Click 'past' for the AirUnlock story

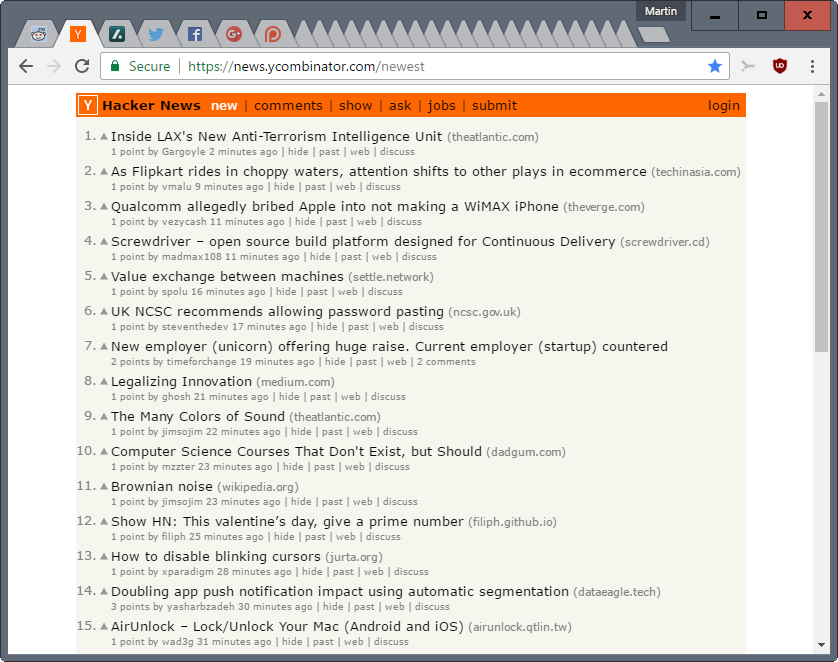(x=323, y=642)
